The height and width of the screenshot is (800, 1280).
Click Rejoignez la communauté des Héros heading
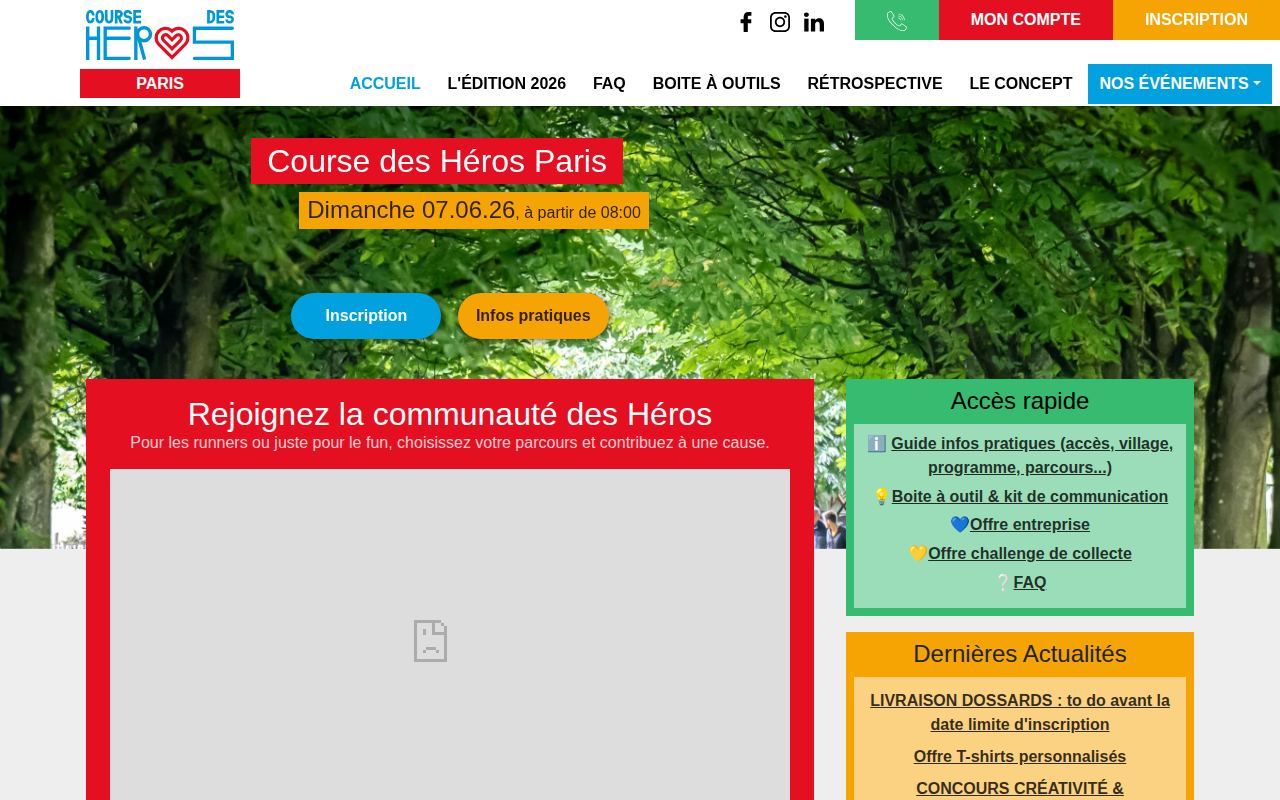click(450, 414)
